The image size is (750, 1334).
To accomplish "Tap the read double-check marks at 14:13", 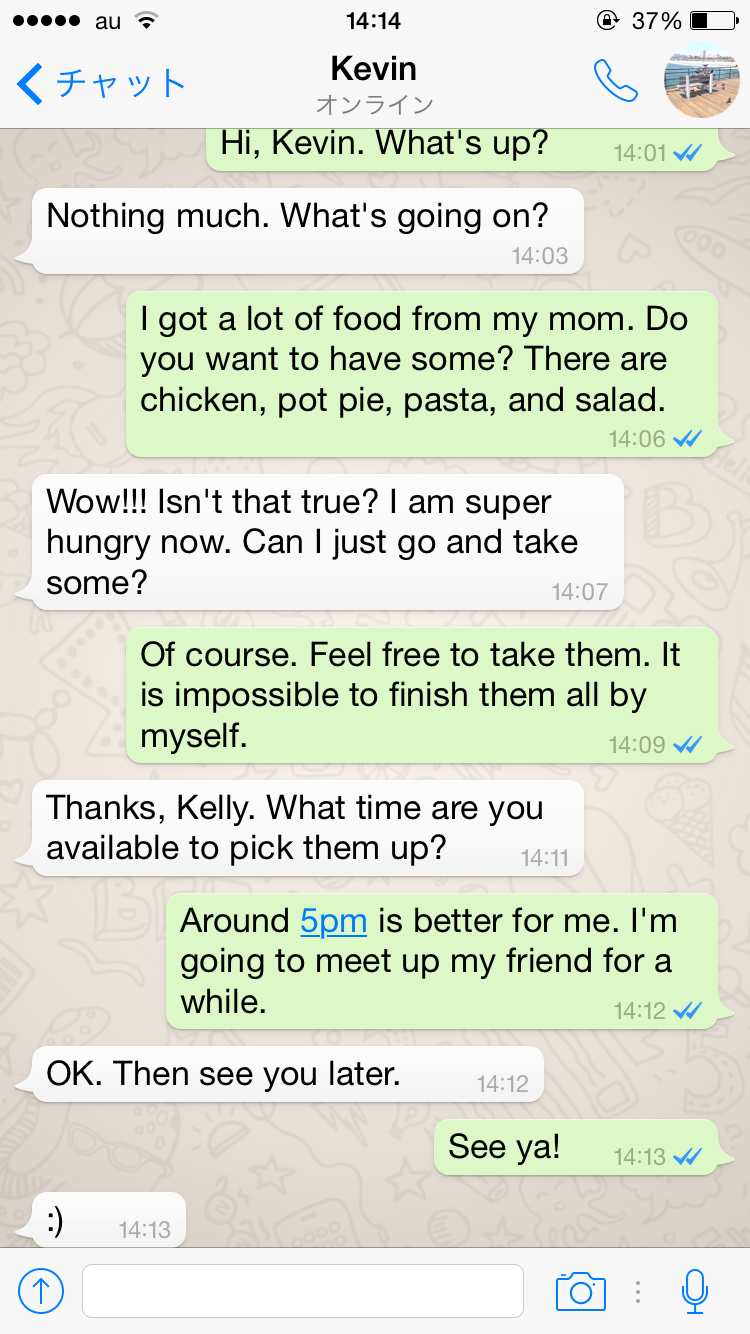I will (688, 1157).
